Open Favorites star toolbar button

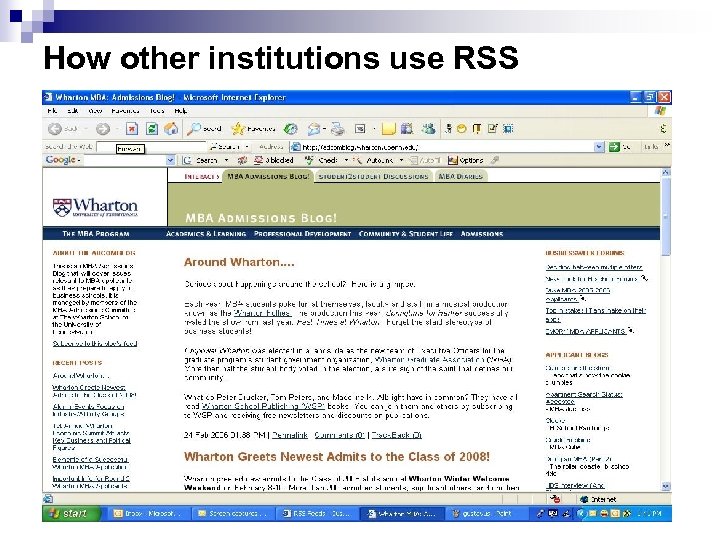(x=253, y=129)
